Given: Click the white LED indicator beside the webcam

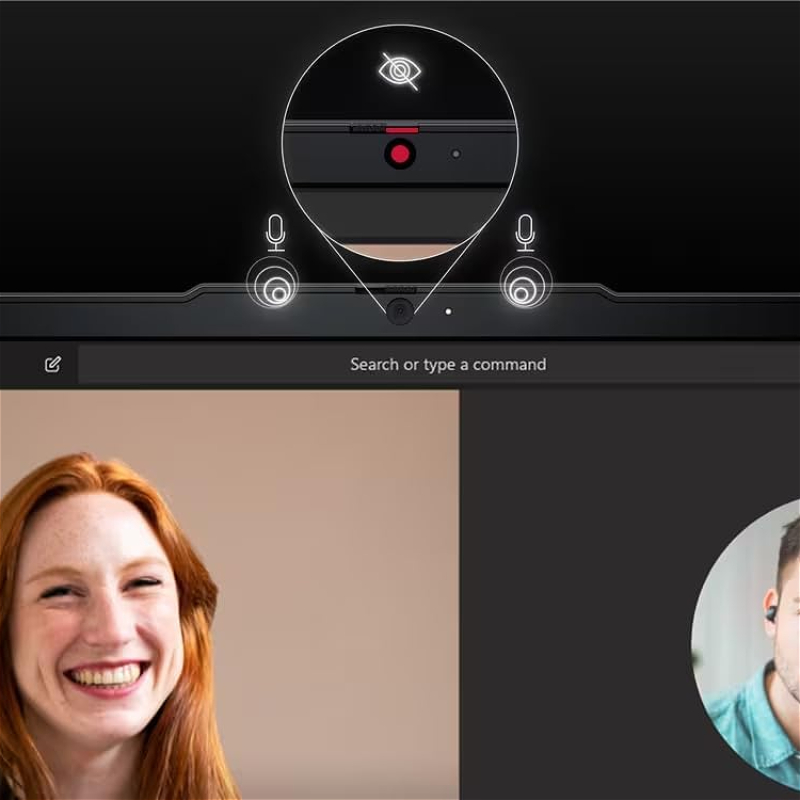Looking at the screenshot, I should tap(448, 311).
